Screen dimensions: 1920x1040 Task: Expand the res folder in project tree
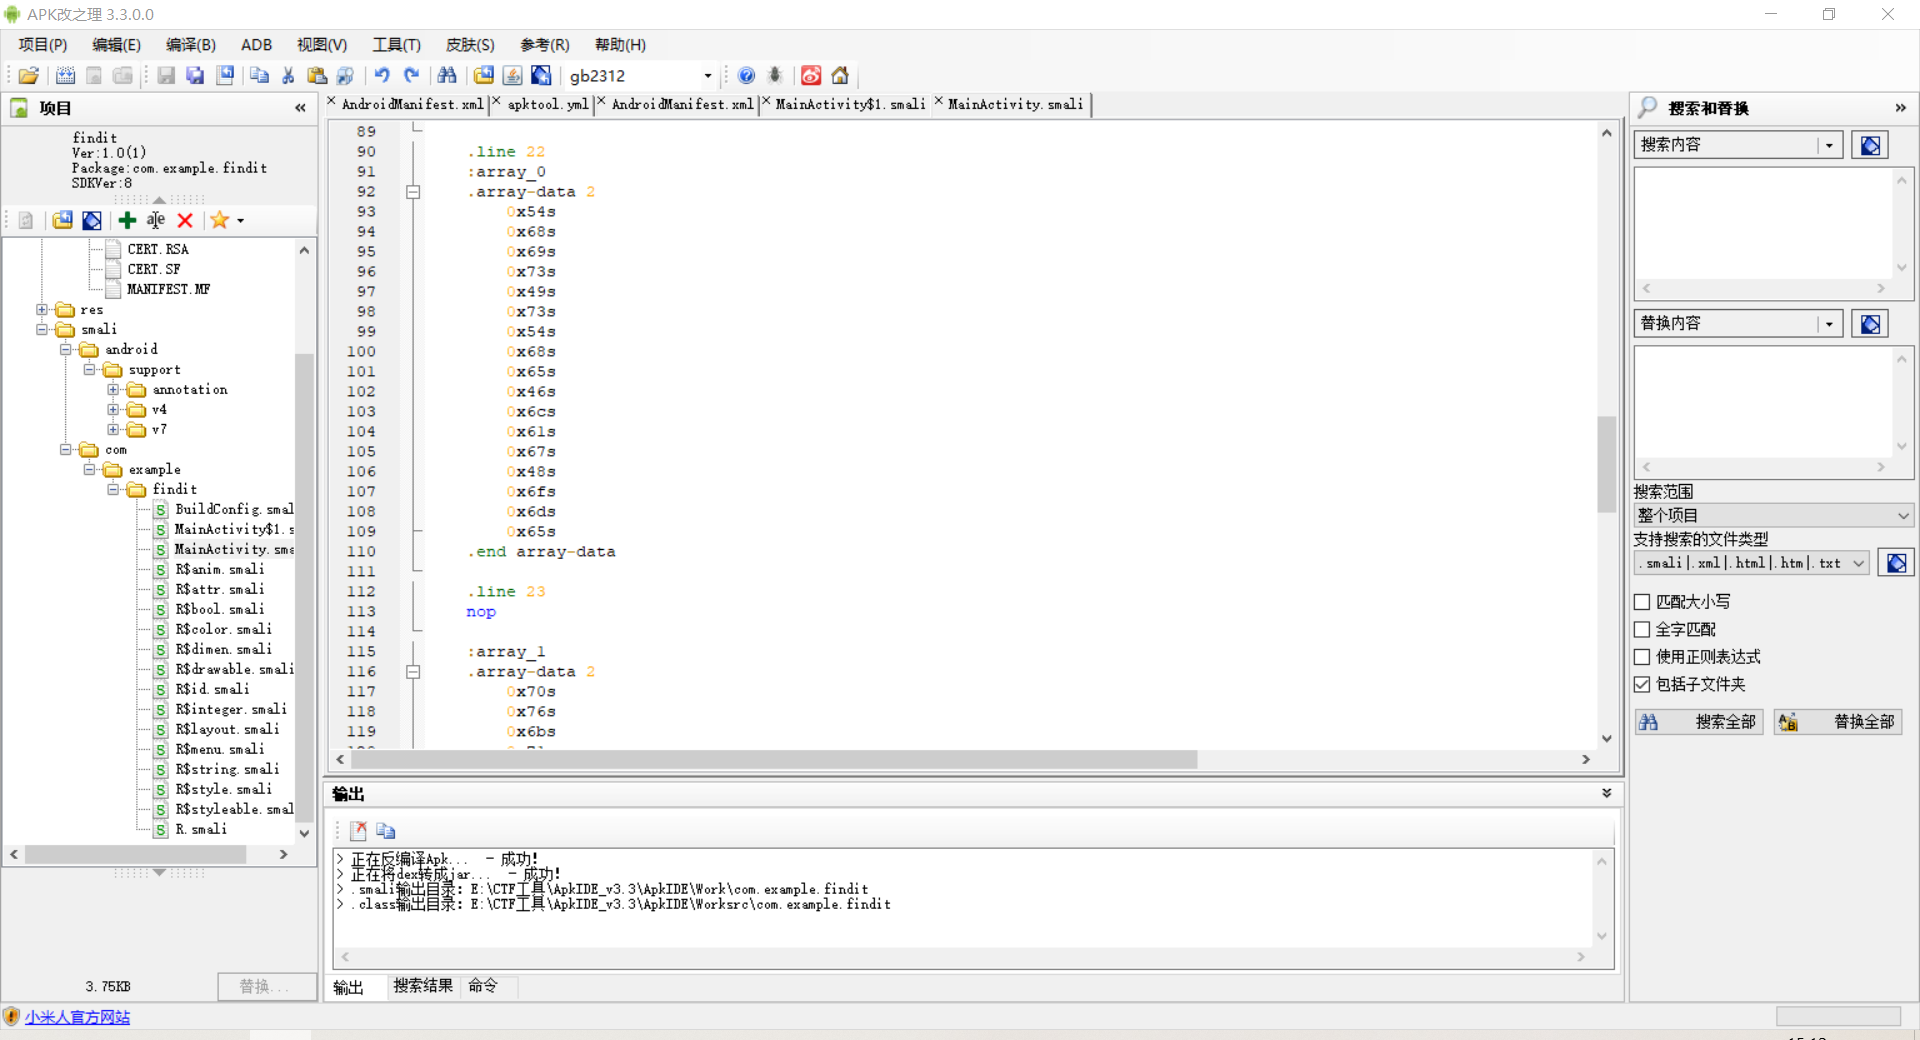pyautogui.click(x=42, y=309)
